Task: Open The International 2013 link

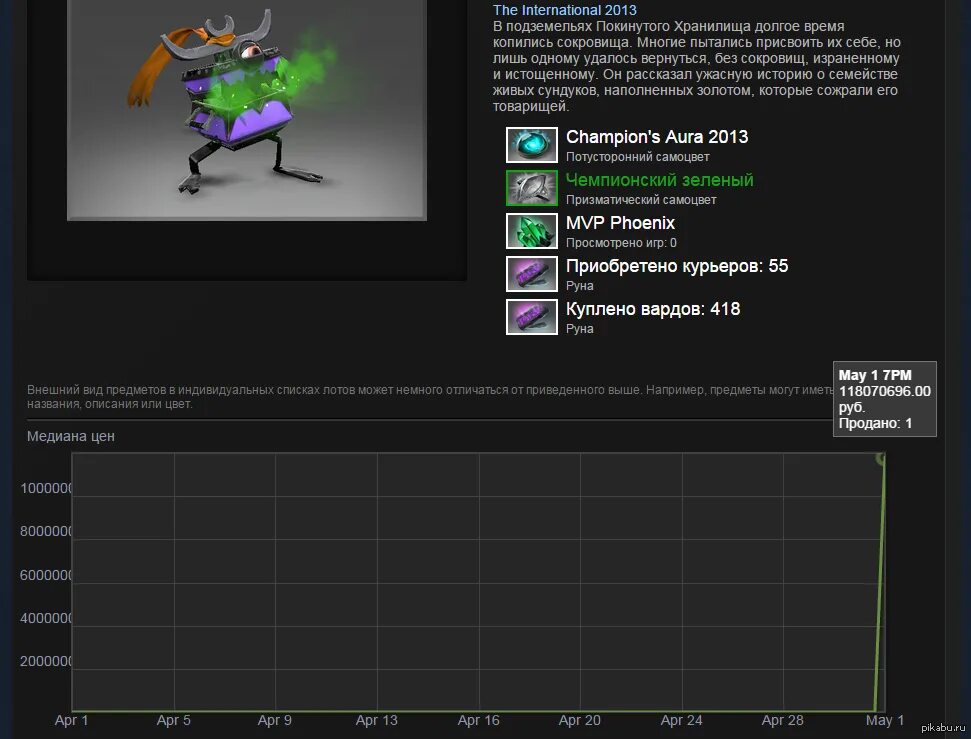Action: (x=564, y=10)
